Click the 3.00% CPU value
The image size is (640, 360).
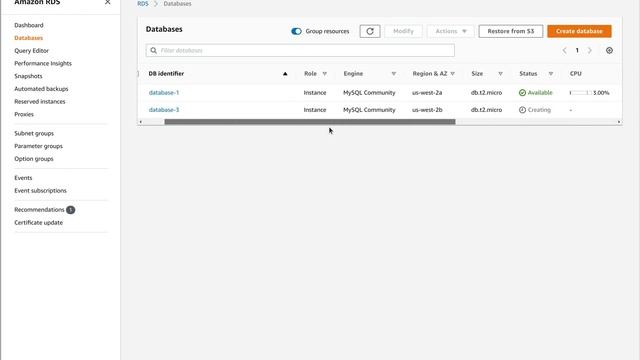click(601, 93)
